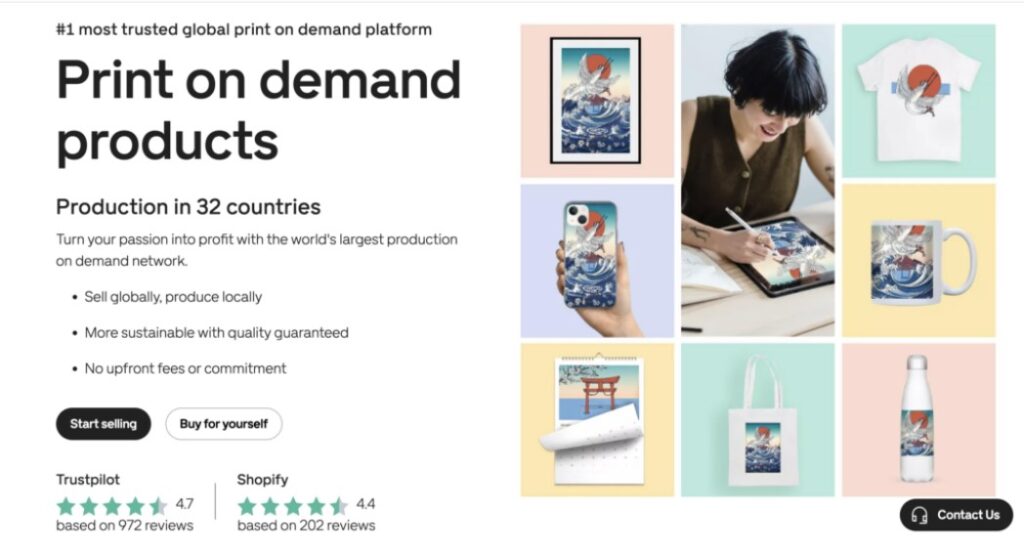
Task: Open the 972 Trustpilot reviews text
Action: click(x=125, y=525)
